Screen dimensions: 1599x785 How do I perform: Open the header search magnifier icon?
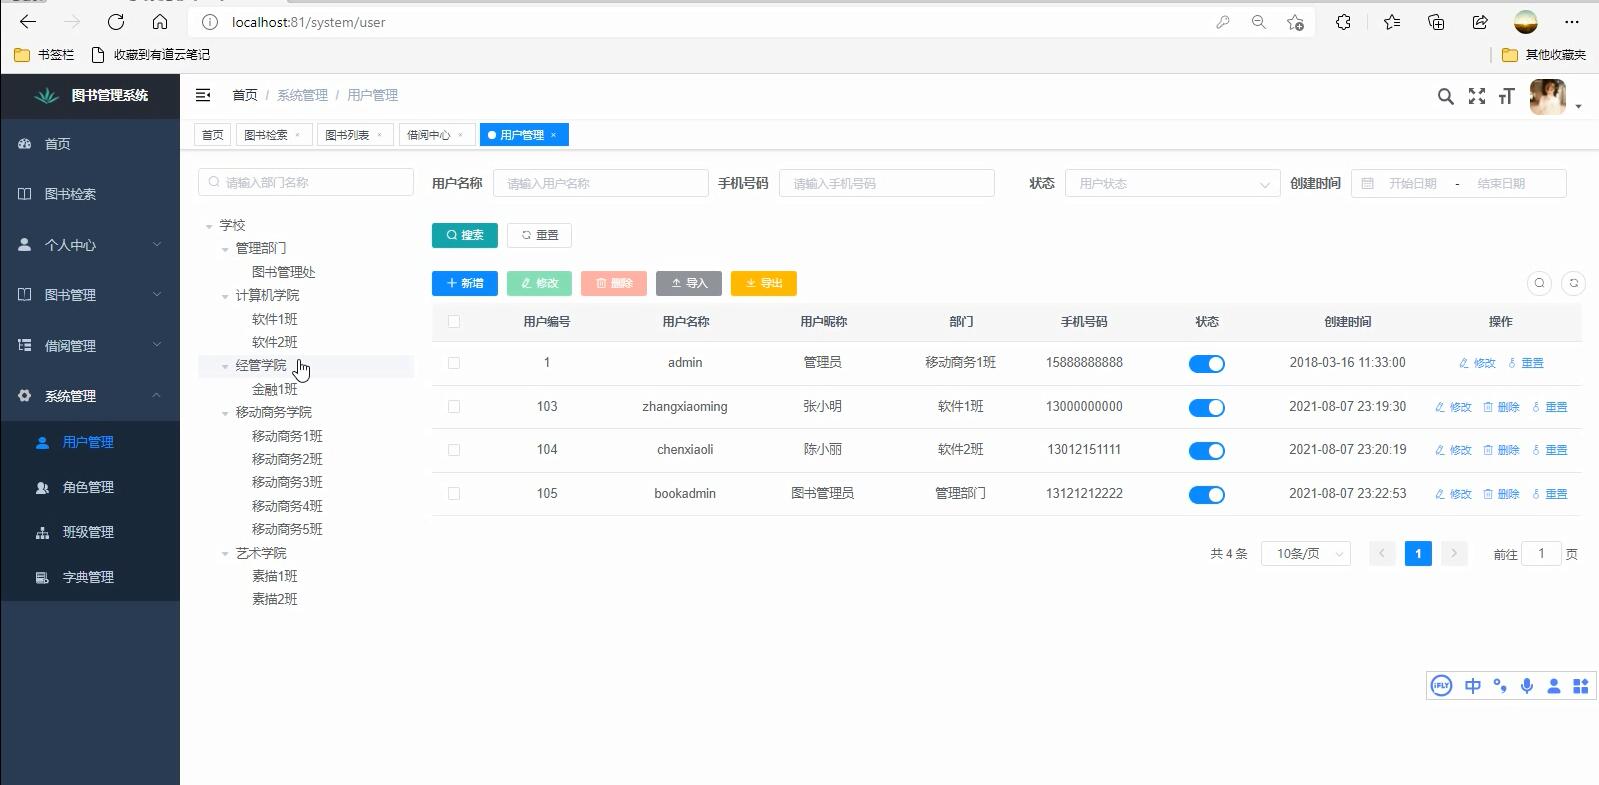tap(1445, 96)
